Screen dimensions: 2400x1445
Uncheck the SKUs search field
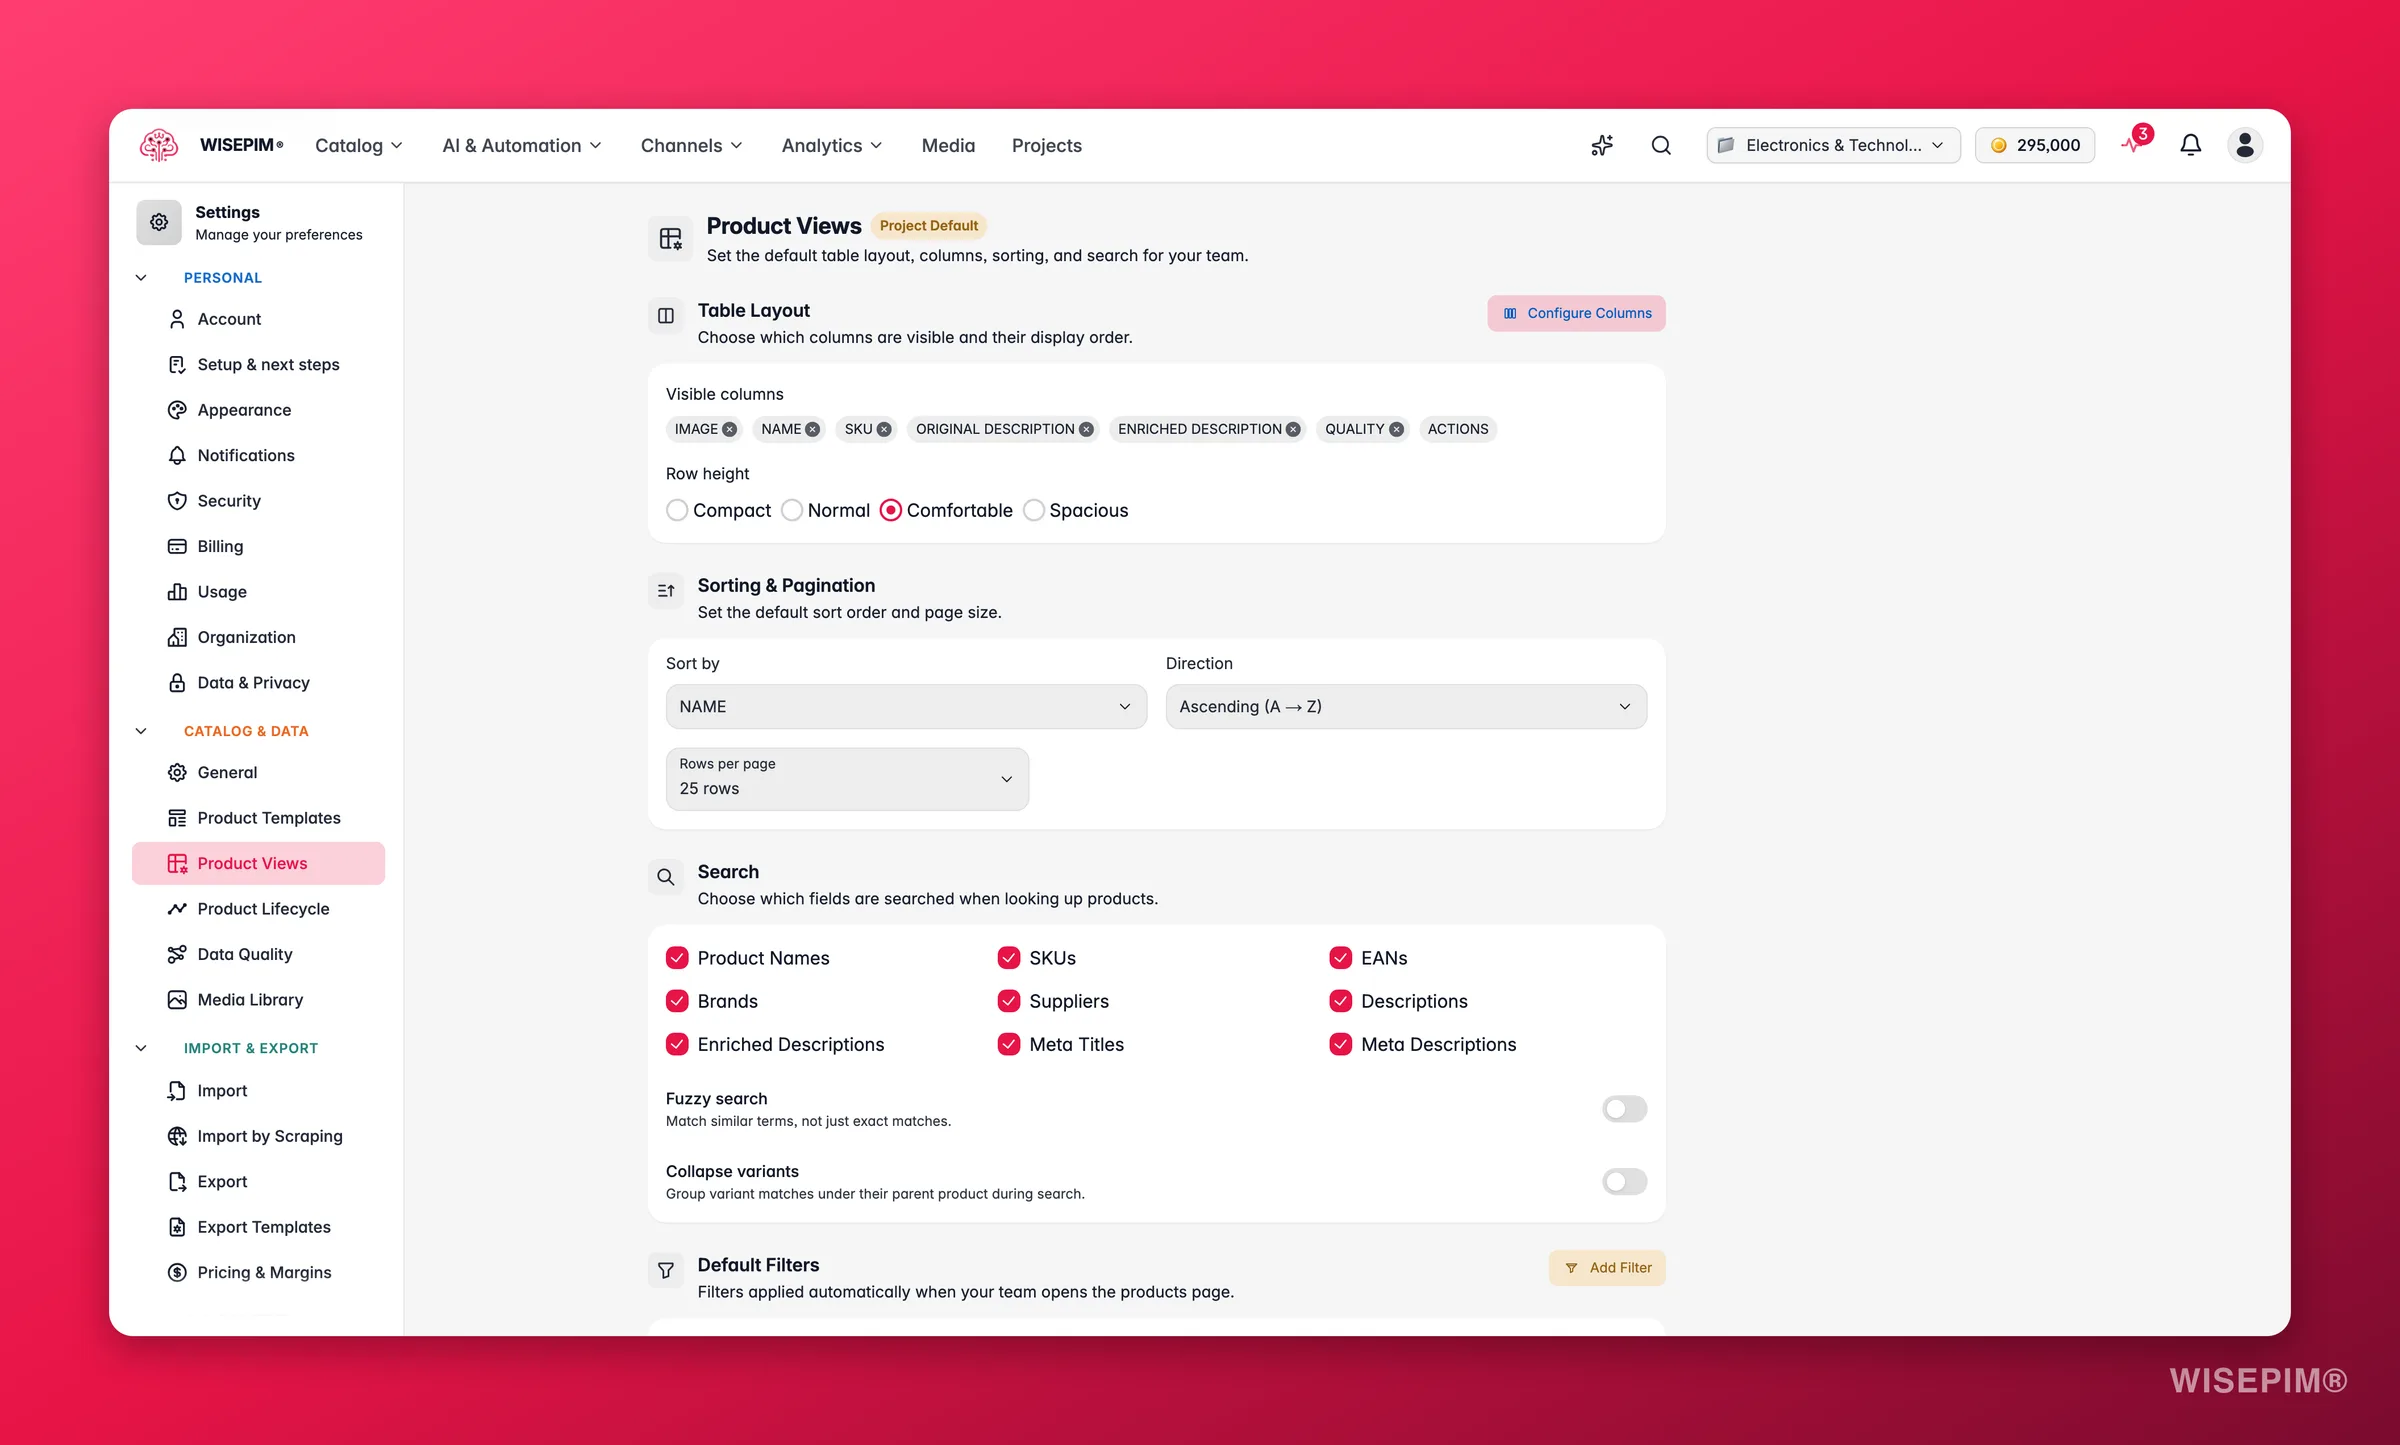click(x=1009, y=958)
